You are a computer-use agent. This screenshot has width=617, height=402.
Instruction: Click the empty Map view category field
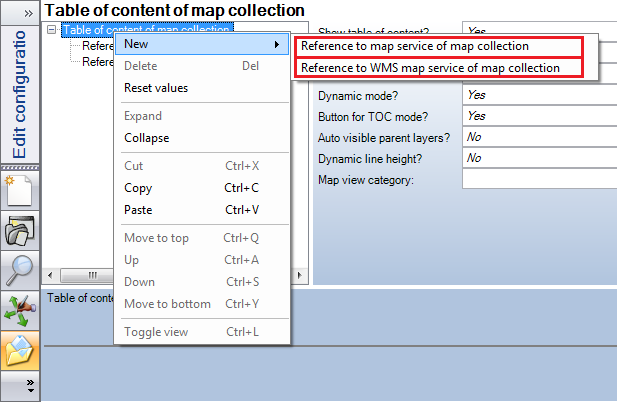click(x=539, y=179)
